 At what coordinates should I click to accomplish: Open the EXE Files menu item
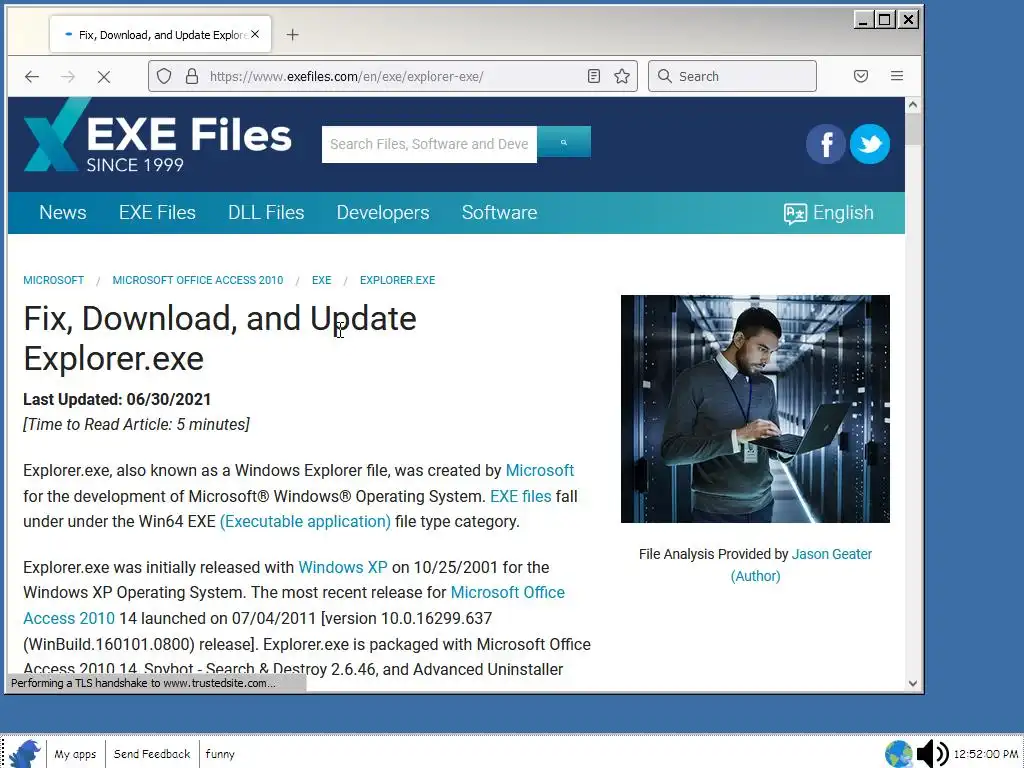[157, 213]
